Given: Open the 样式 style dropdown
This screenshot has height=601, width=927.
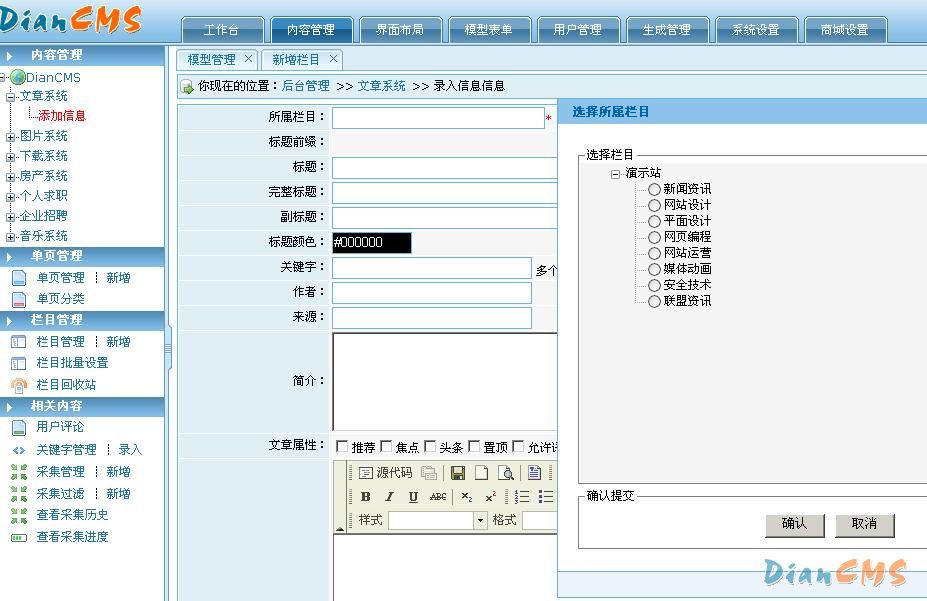Looking at the screenshot, I should coord(480,521).
